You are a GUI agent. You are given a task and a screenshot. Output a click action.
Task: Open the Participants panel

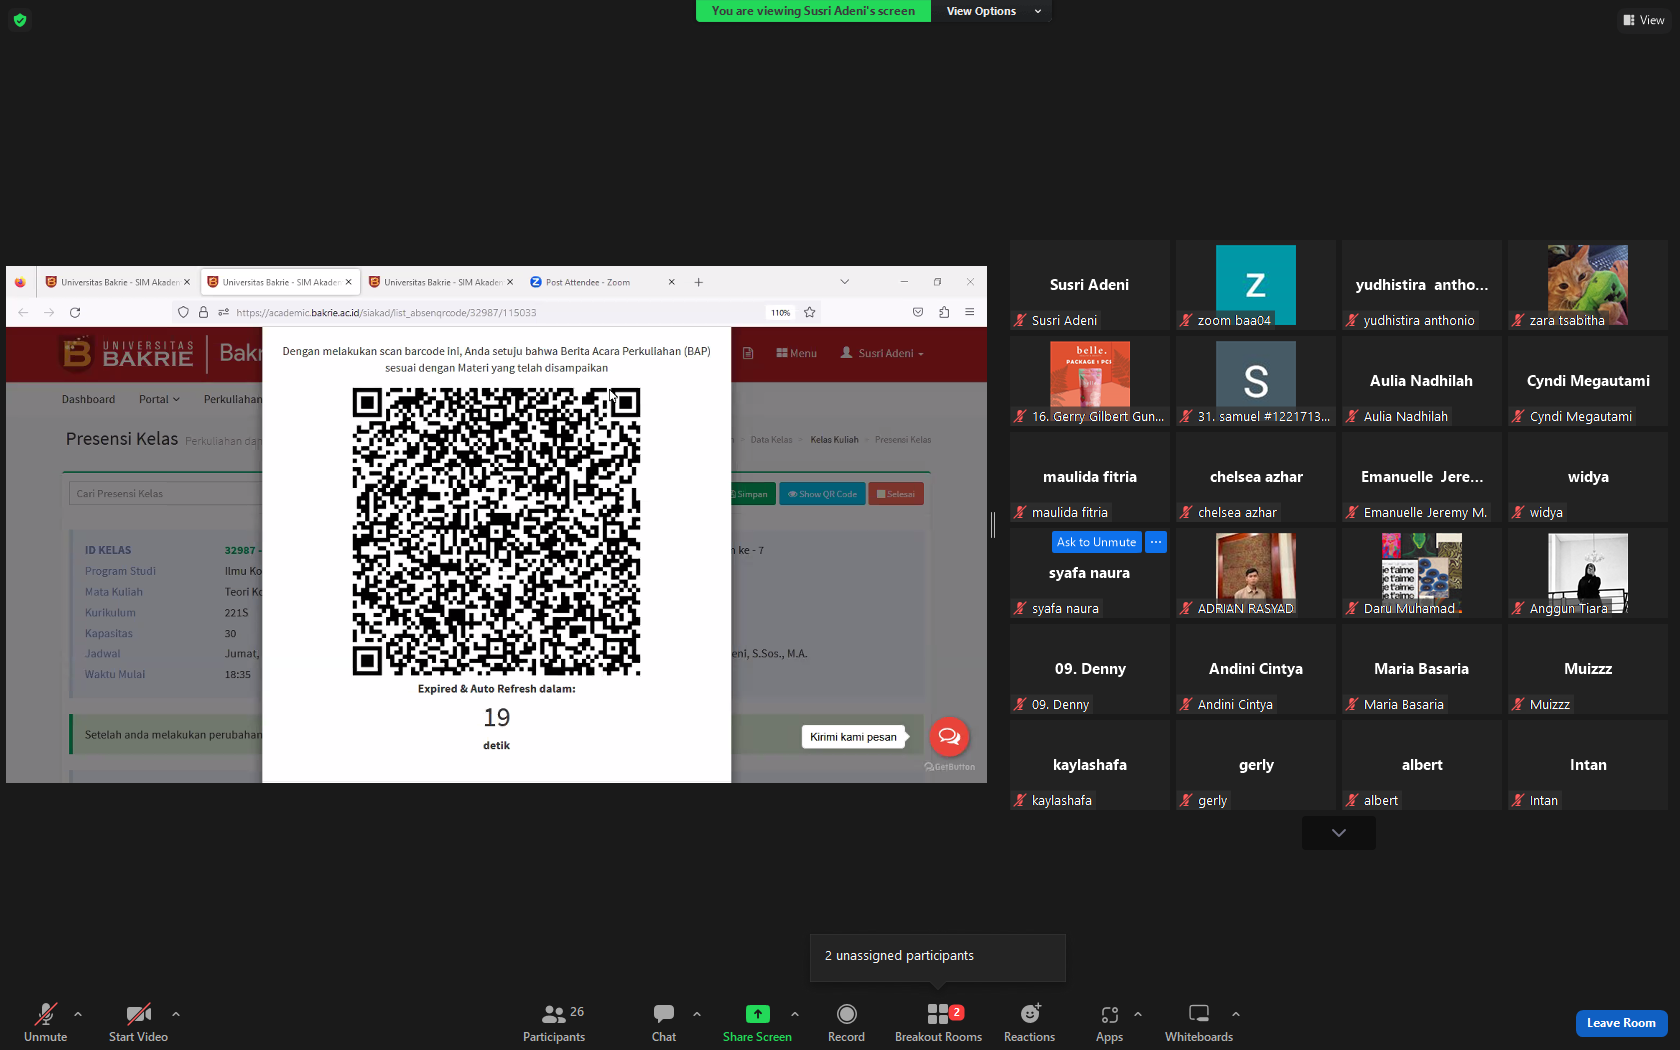(554, 1022)
